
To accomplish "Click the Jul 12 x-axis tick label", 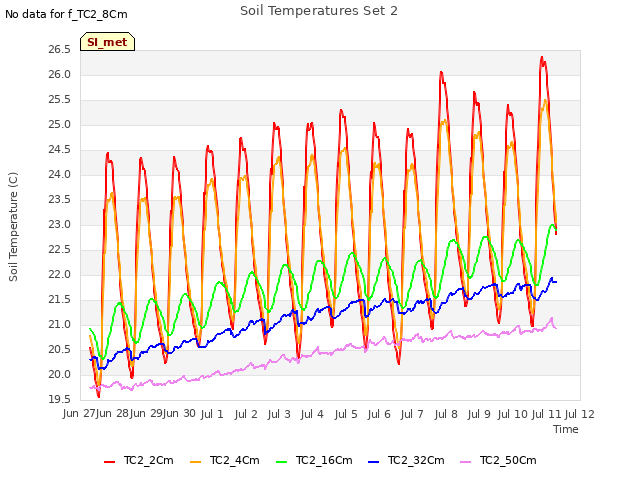I will [580, 414].
